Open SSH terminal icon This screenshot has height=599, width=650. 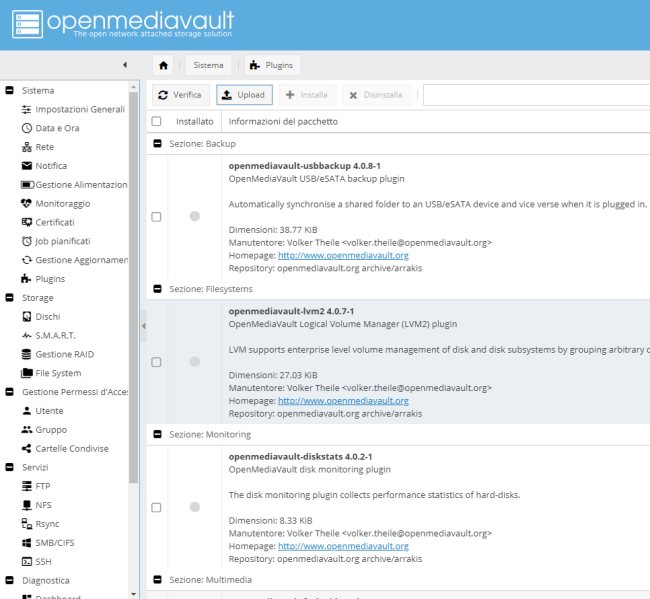click(27, 562)
